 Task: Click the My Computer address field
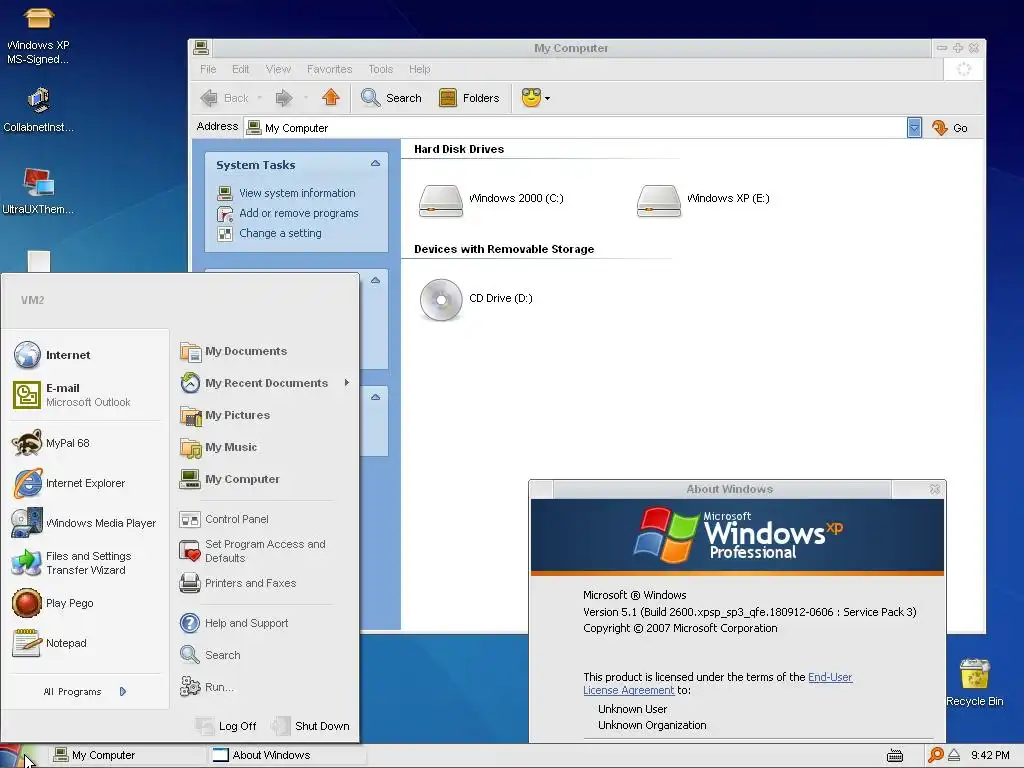[575, 127]
